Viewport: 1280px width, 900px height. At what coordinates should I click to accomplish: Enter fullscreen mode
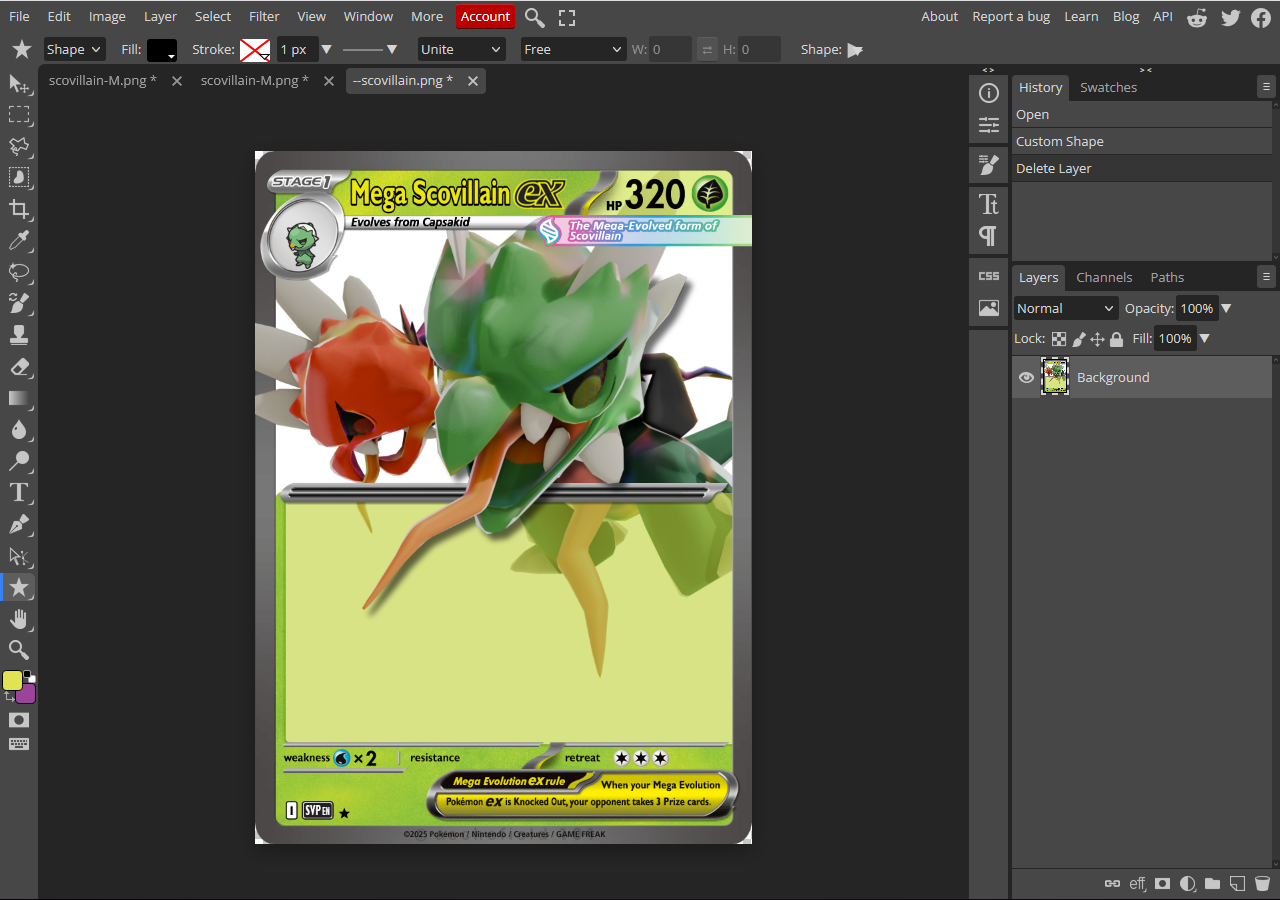pos(567,17)
